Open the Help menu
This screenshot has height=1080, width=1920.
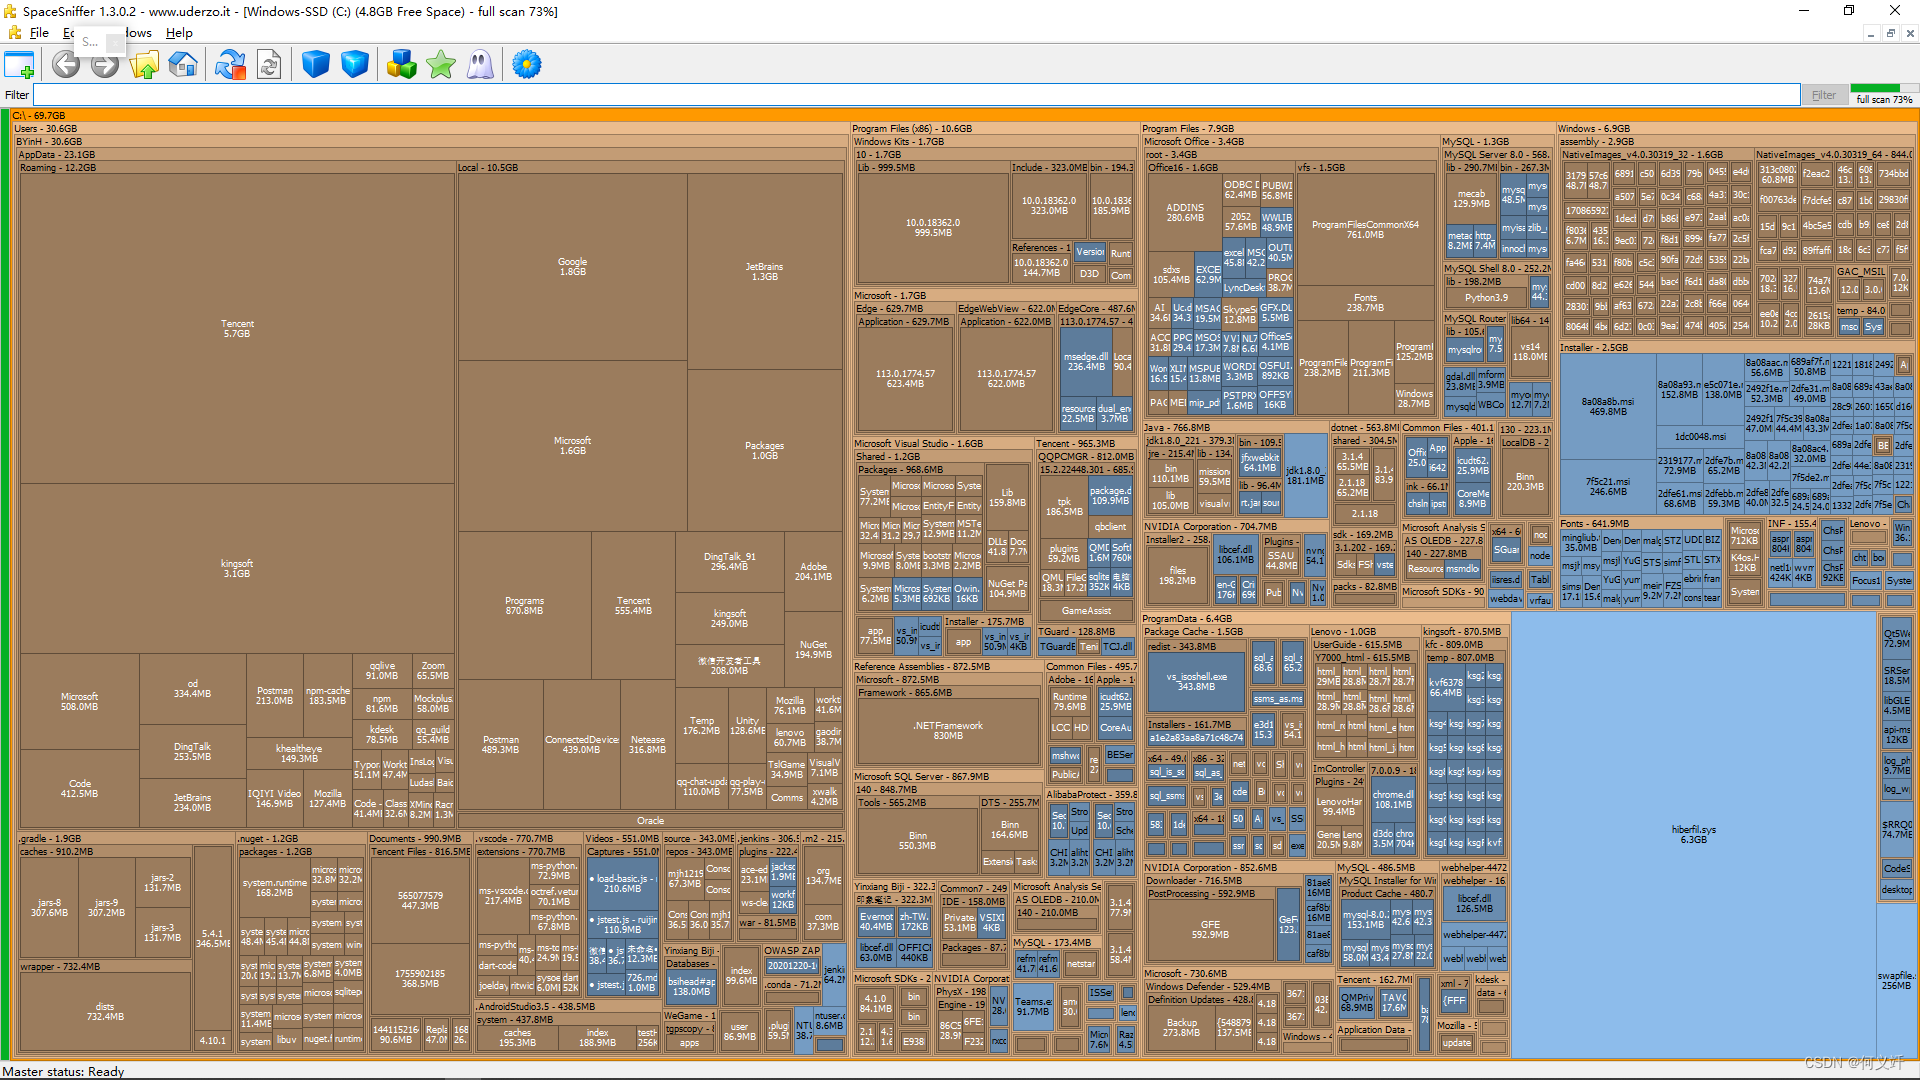click(x=179, y=33)
